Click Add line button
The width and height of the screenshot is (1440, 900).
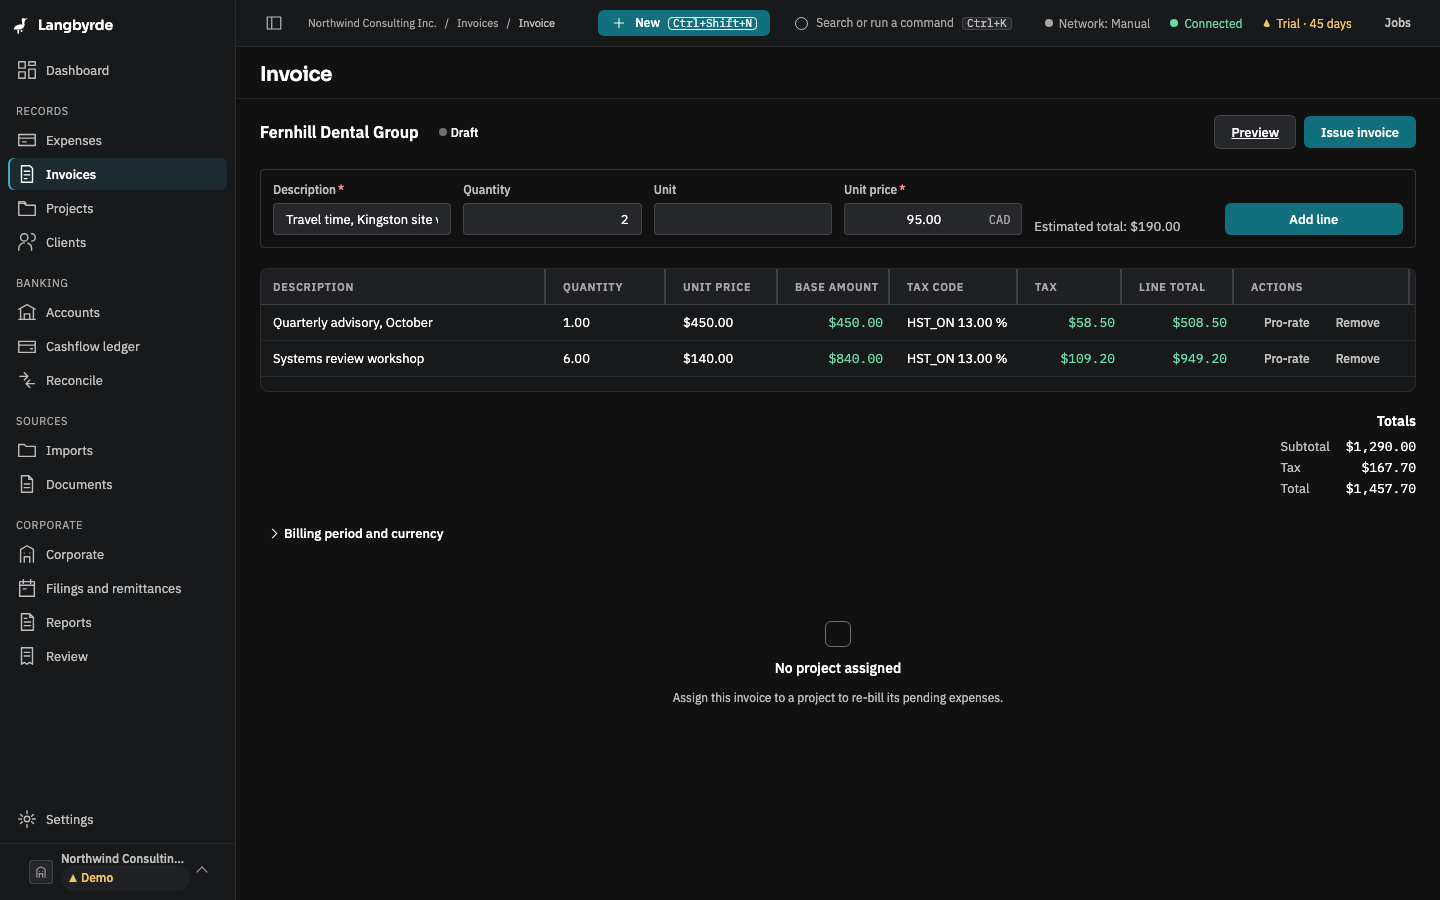1314,219
